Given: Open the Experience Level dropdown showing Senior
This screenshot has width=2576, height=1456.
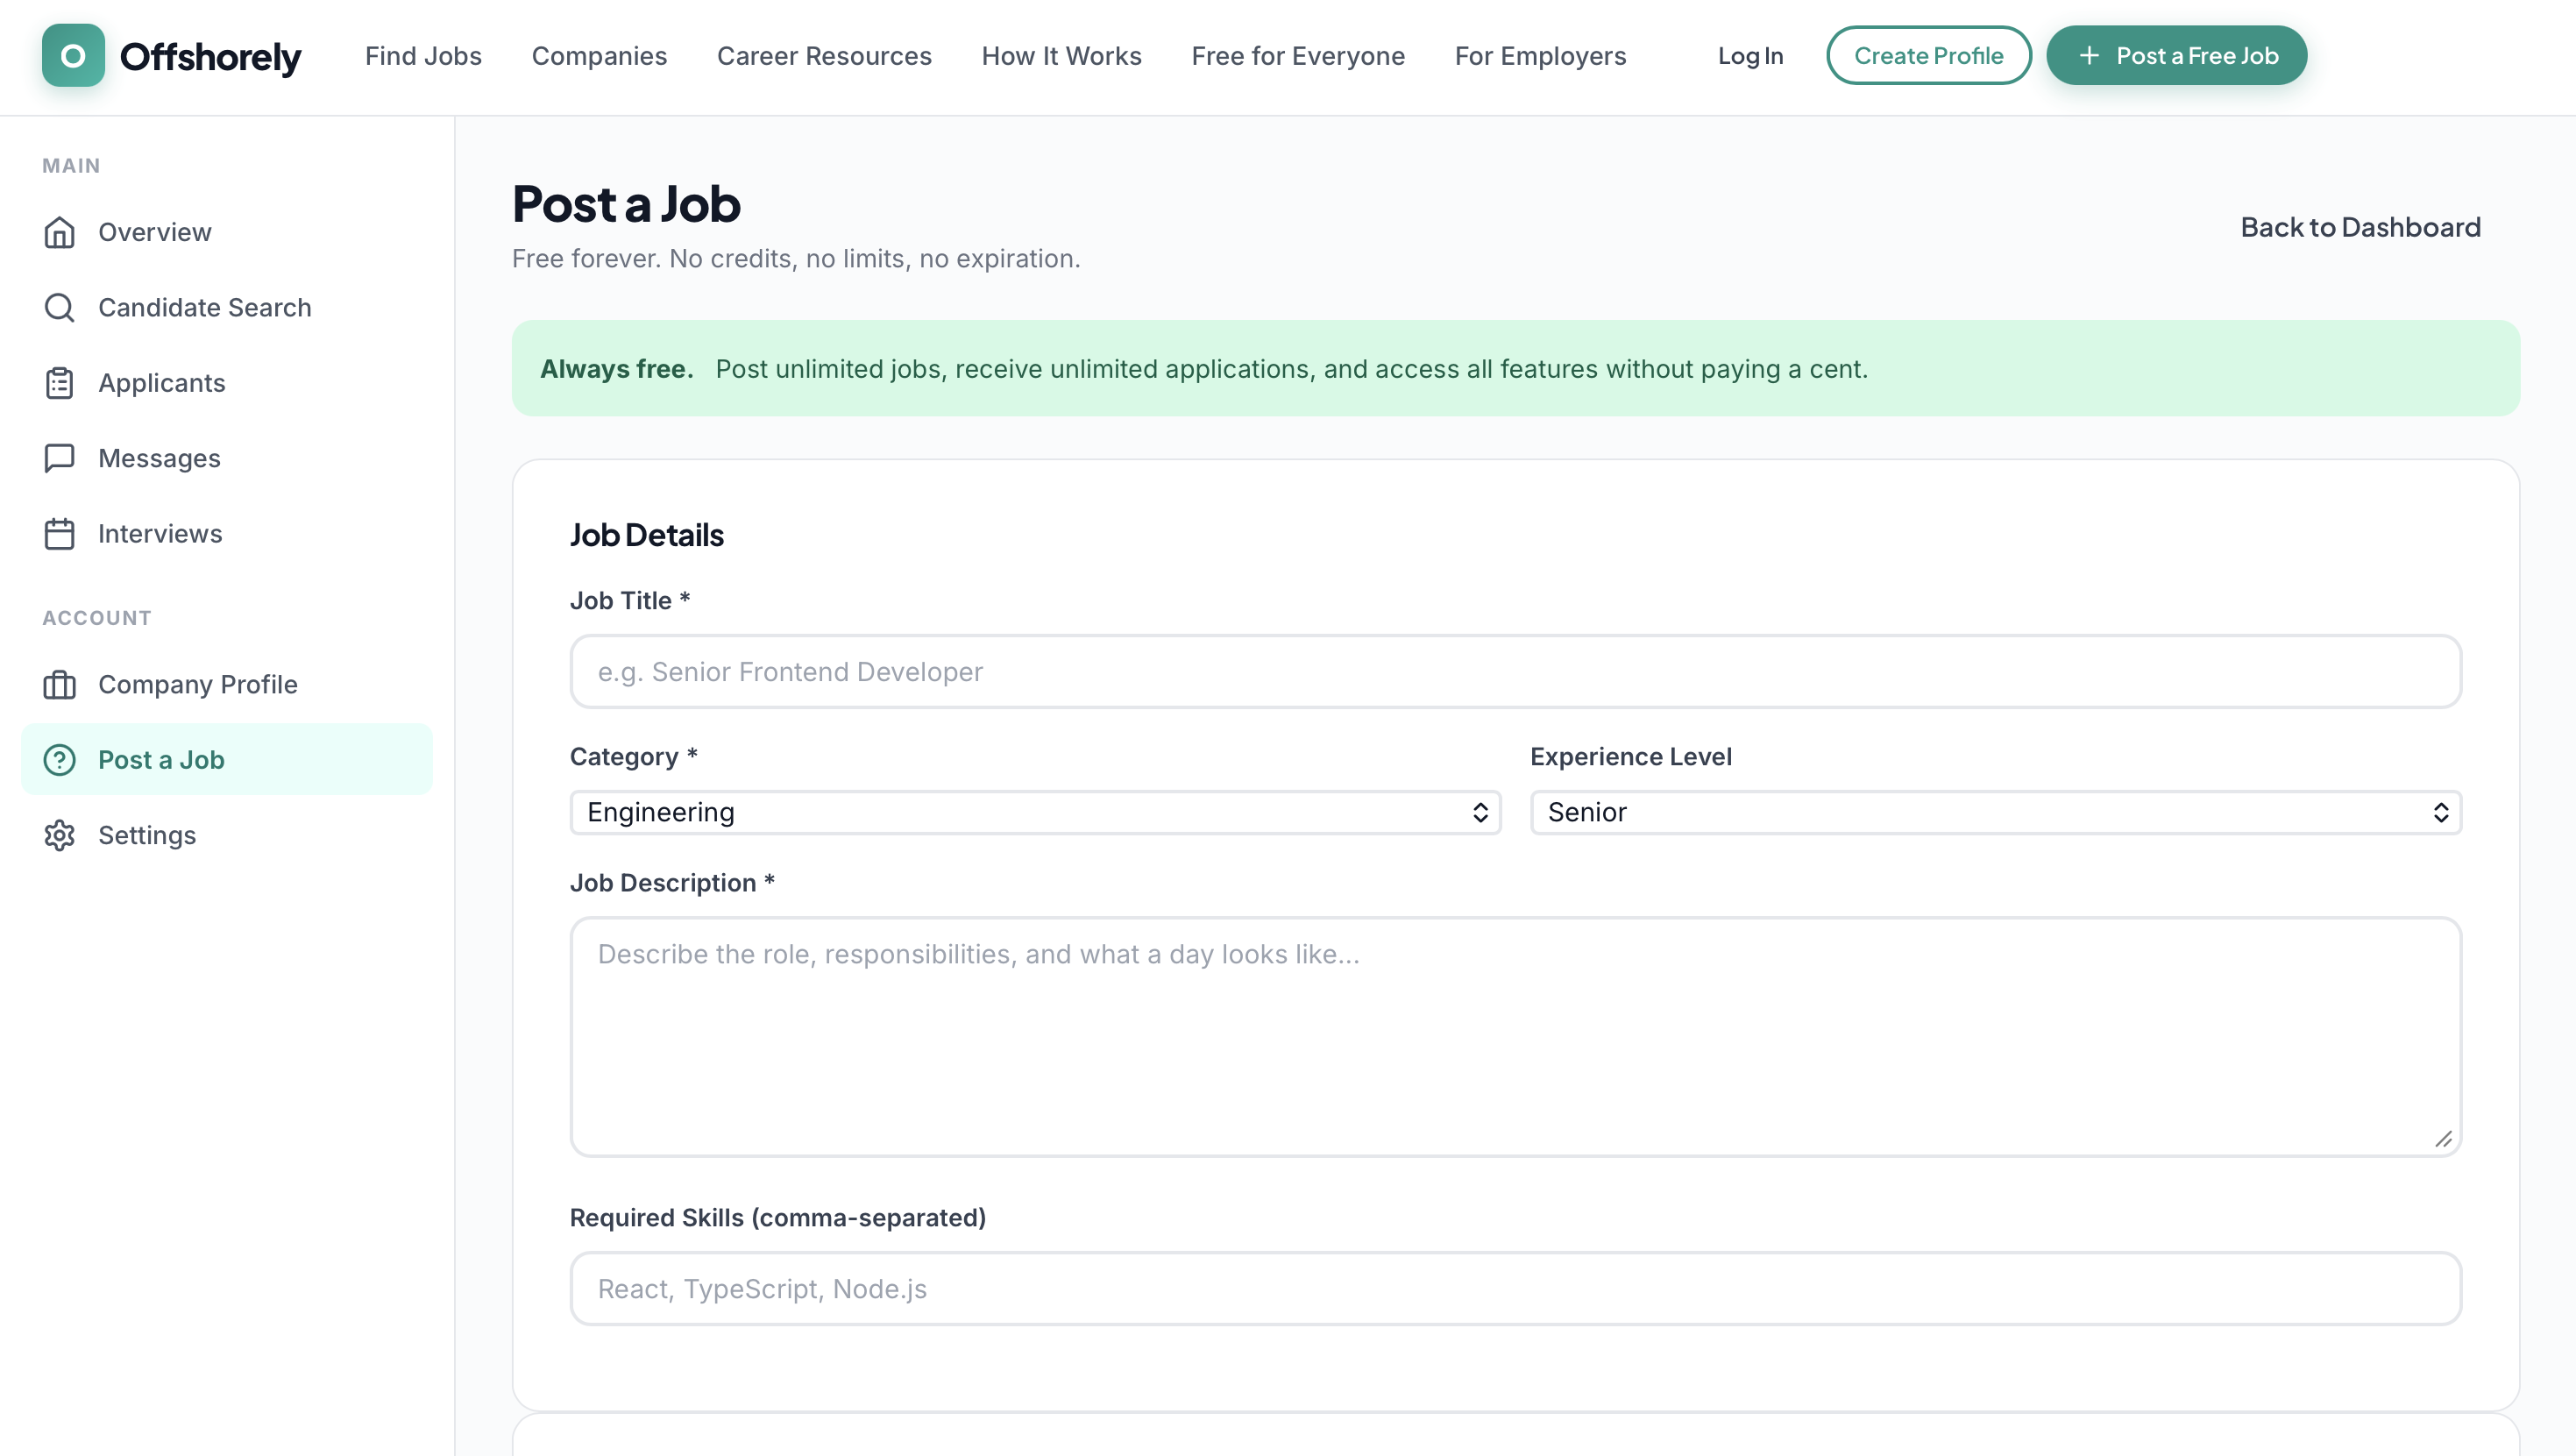Looking at the screenshot, I should [1995, 812].
